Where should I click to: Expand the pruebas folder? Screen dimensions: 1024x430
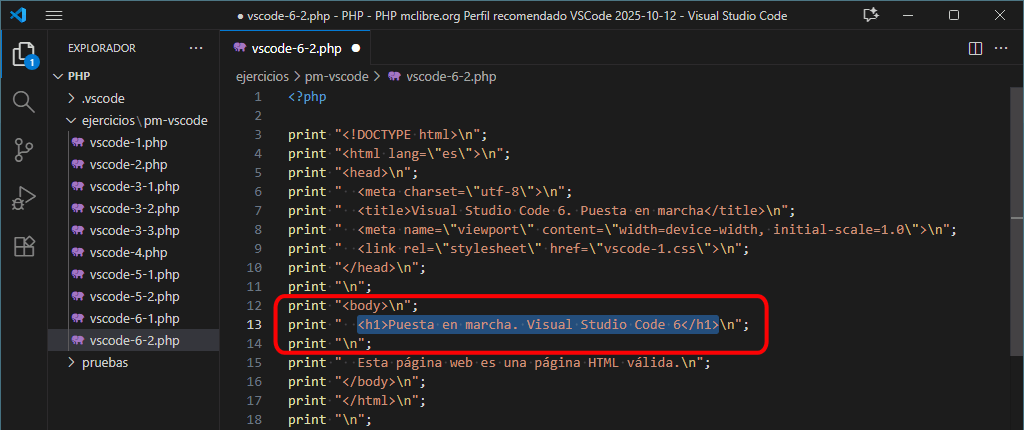(x=104, y=362)
